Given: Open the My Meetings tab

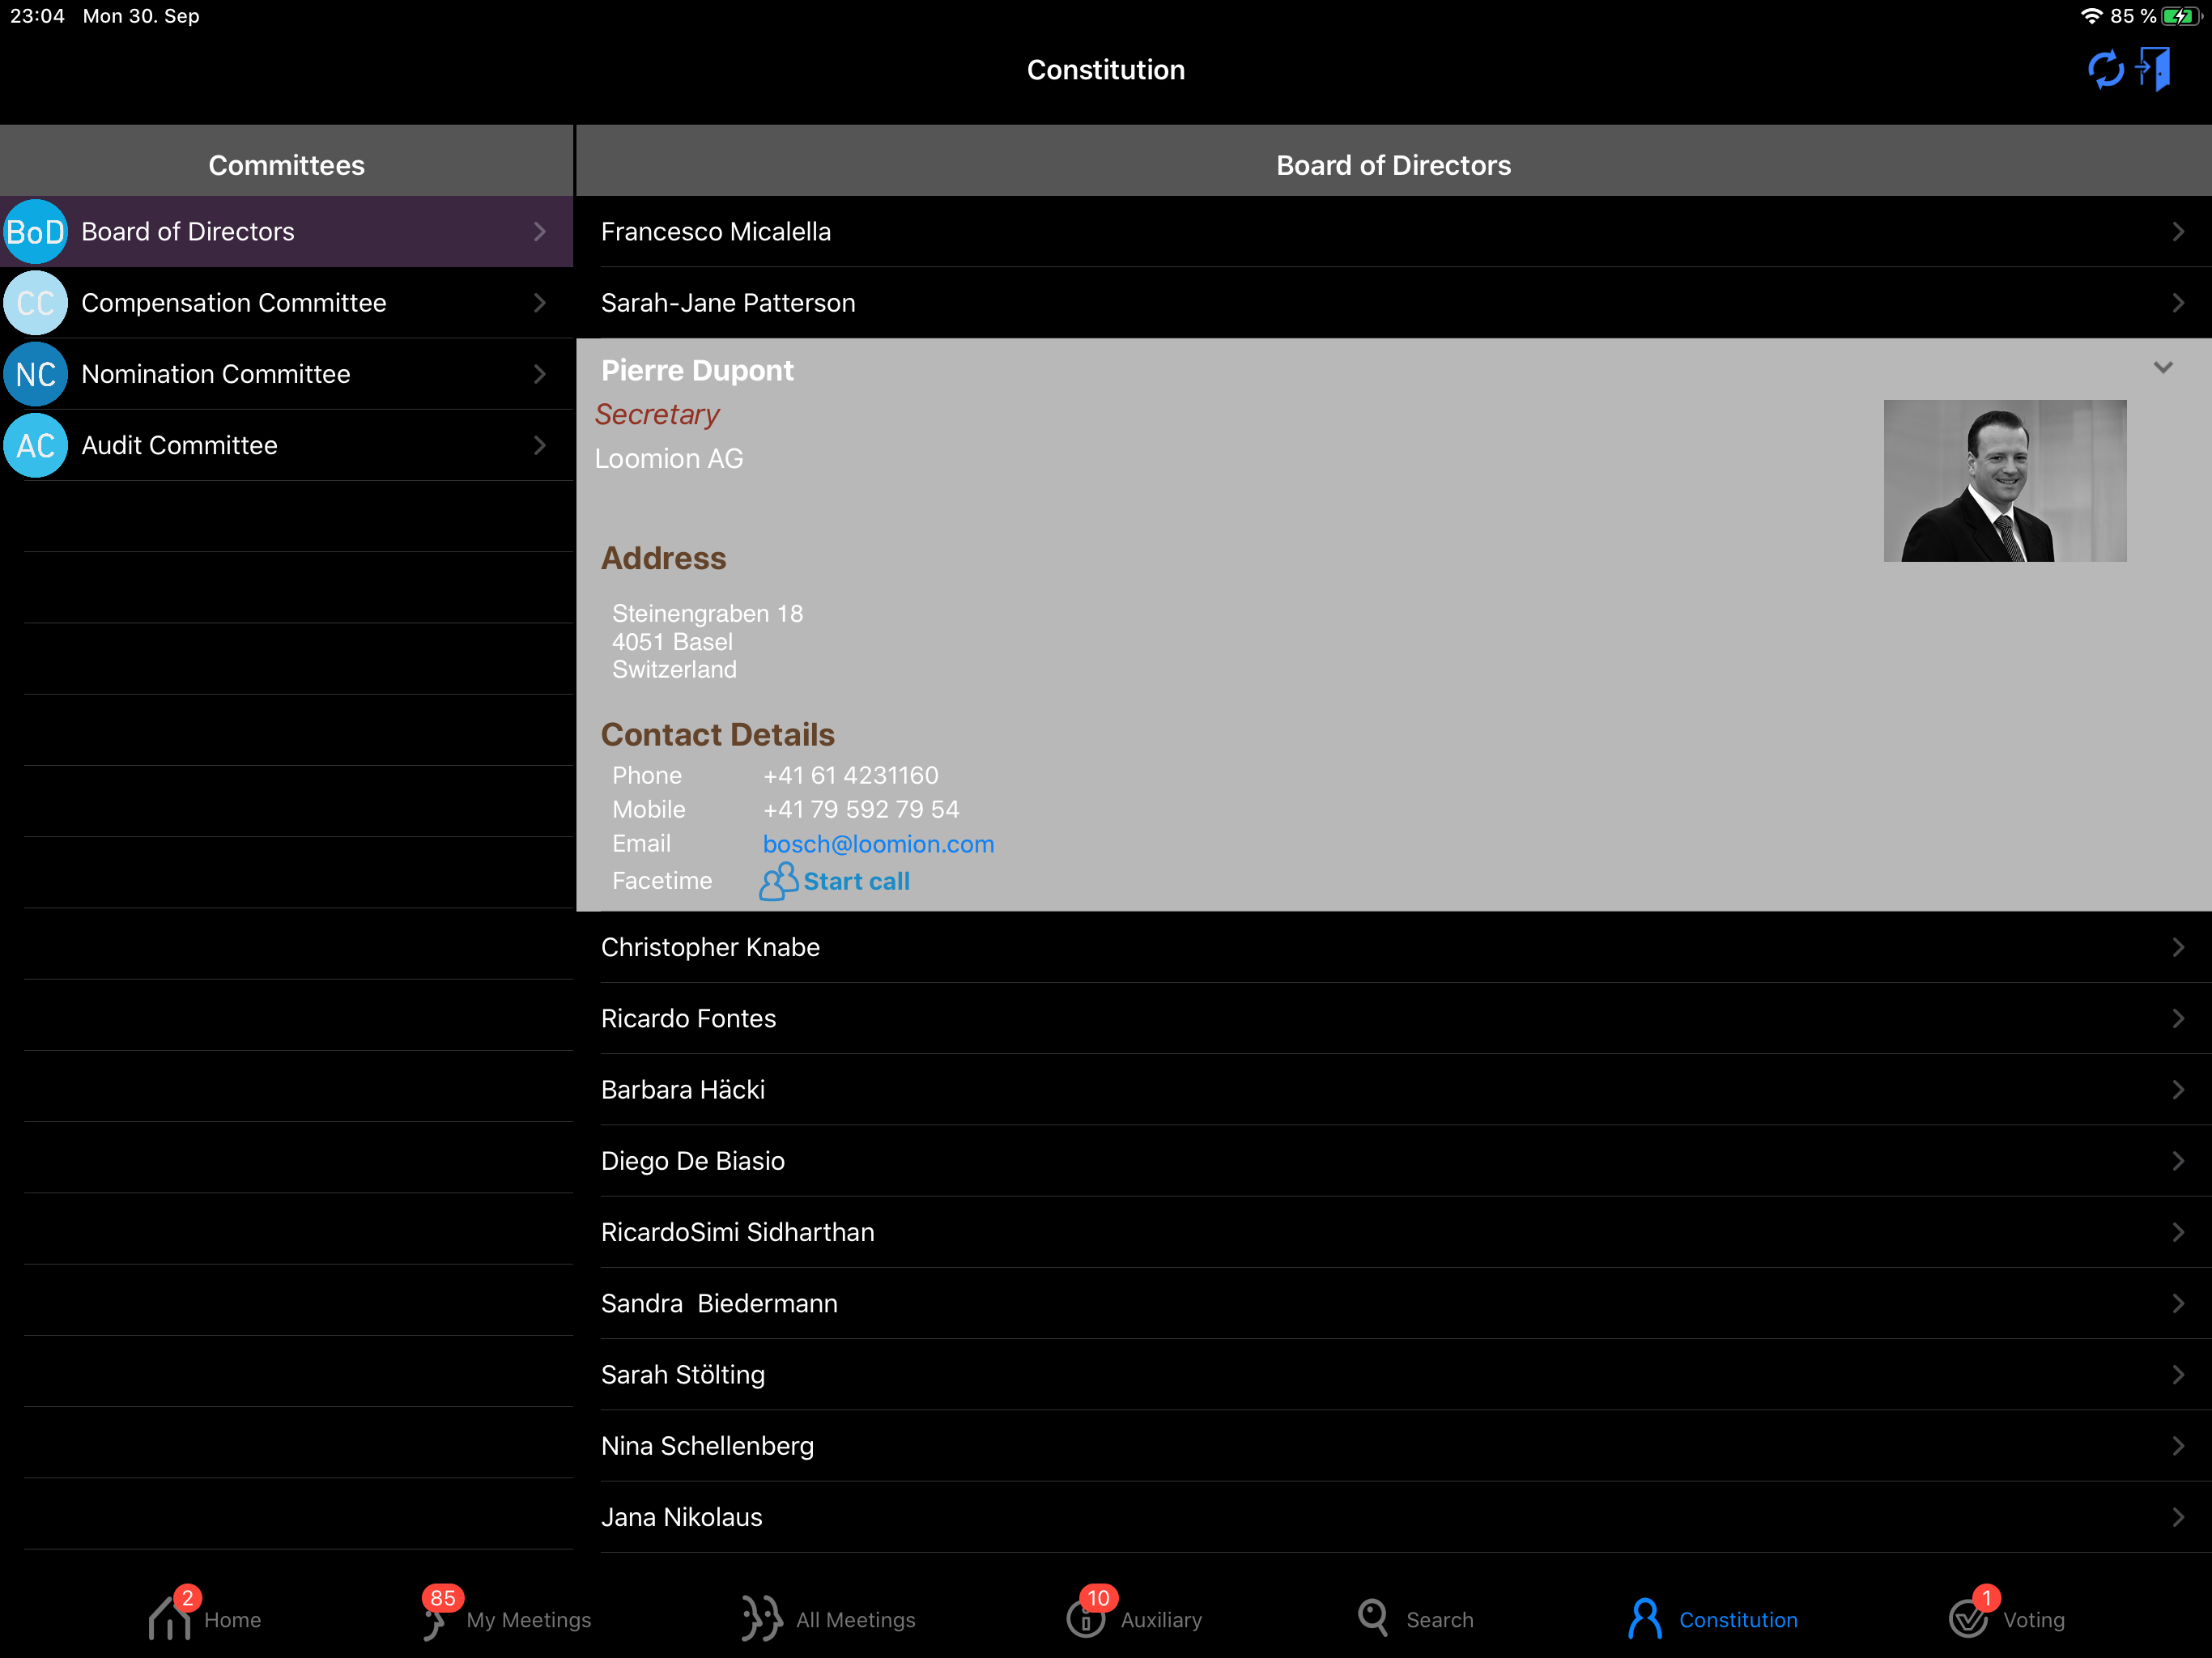Looking at the screenshot, I should tap(506, 1616).
